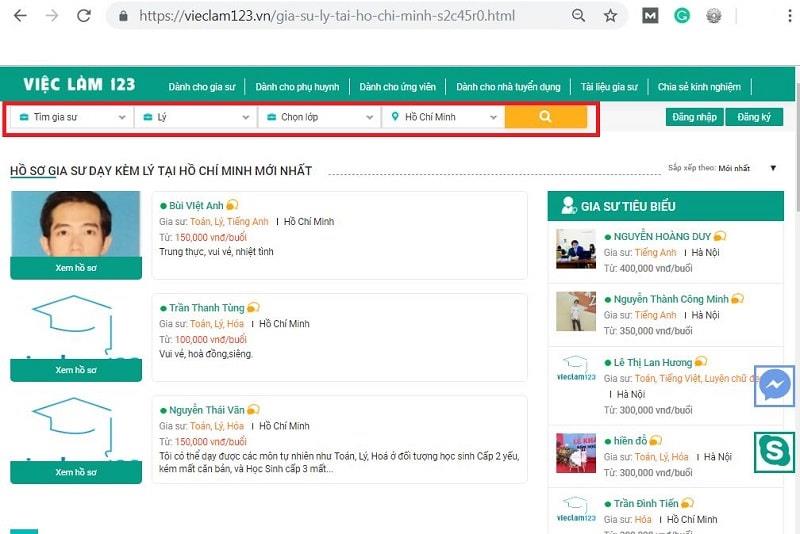
Task: Click the browser zoom magnifier icon
Action: (x=578, y=16)
